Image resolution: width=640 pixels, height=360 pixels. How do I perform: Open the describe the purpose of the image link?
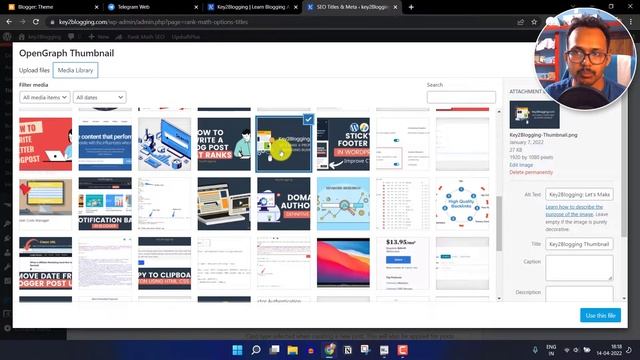click(x=574, y=211)
